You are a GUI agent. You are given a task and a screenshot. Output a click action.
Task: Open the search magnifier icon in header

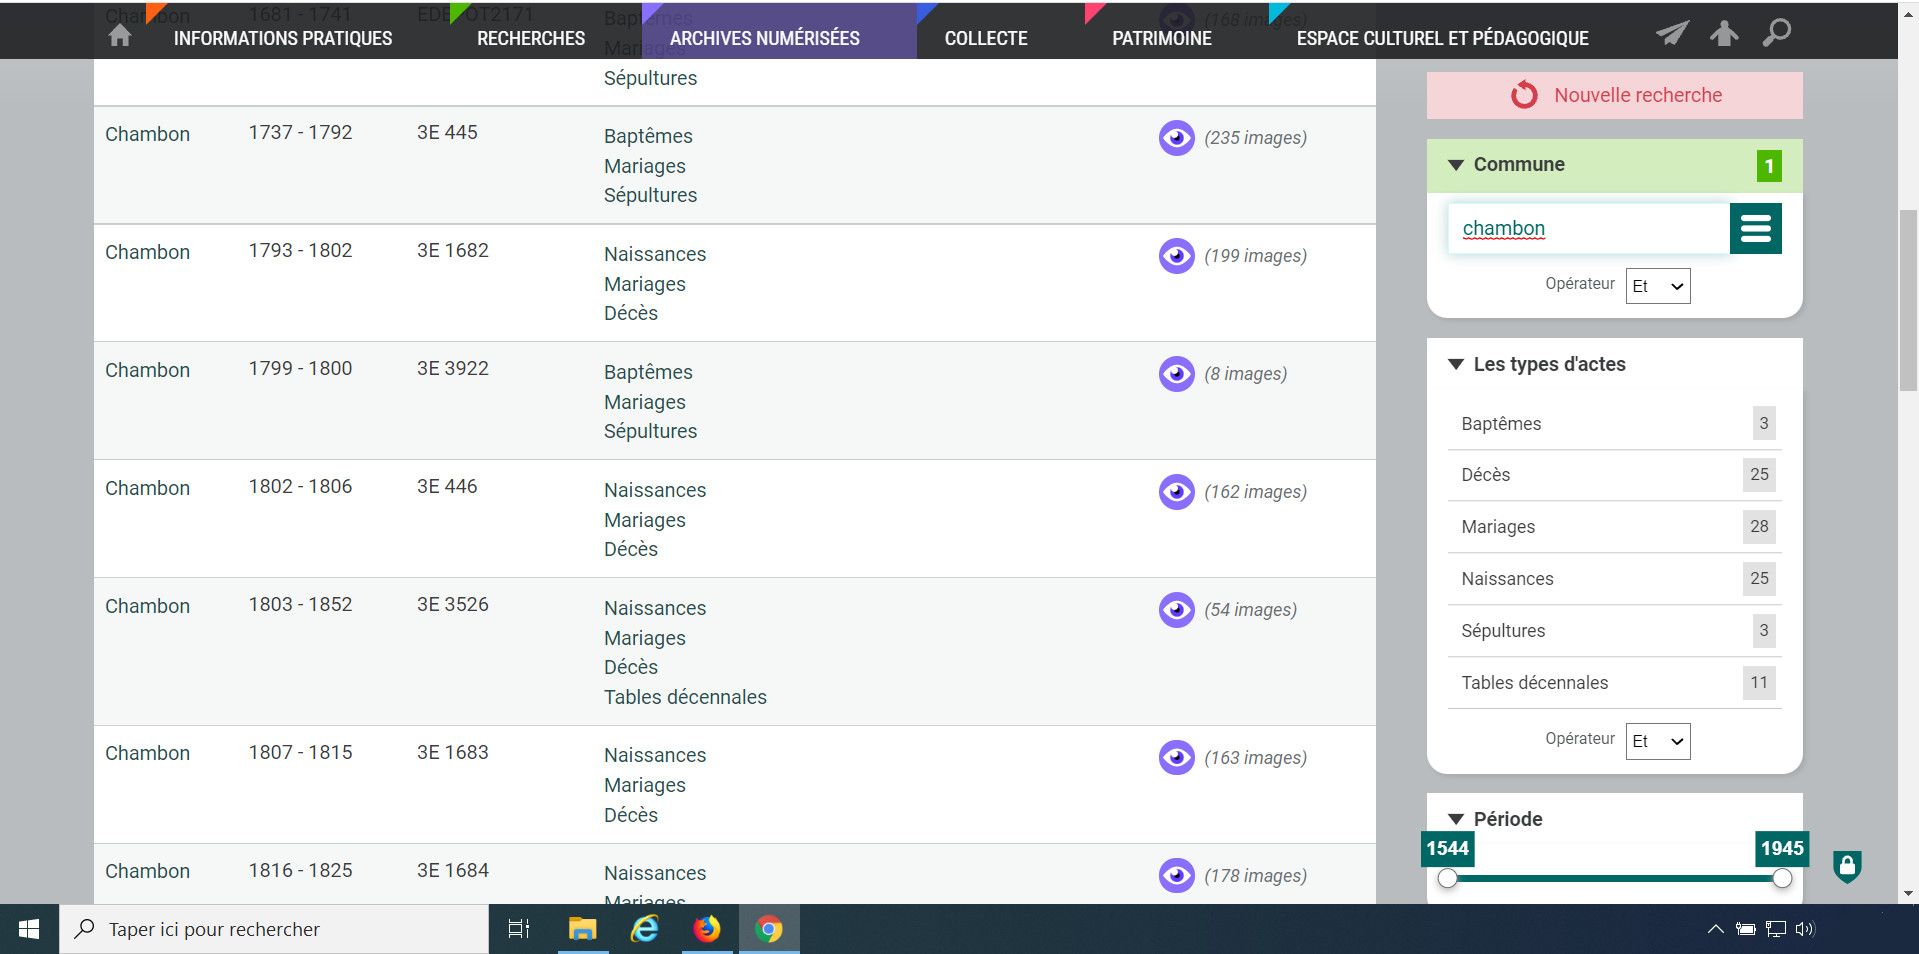point(1776,33)
